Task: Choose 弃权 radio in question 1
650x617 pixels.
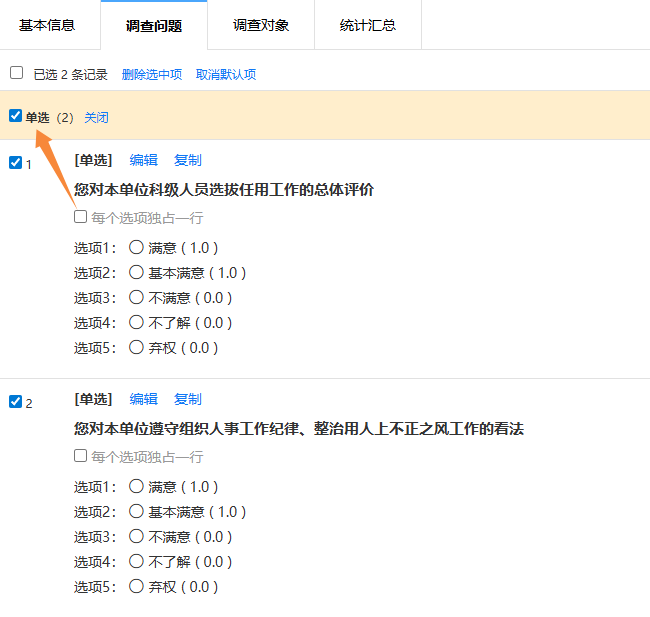Action: pyautogui.click(x=137, y=348)
